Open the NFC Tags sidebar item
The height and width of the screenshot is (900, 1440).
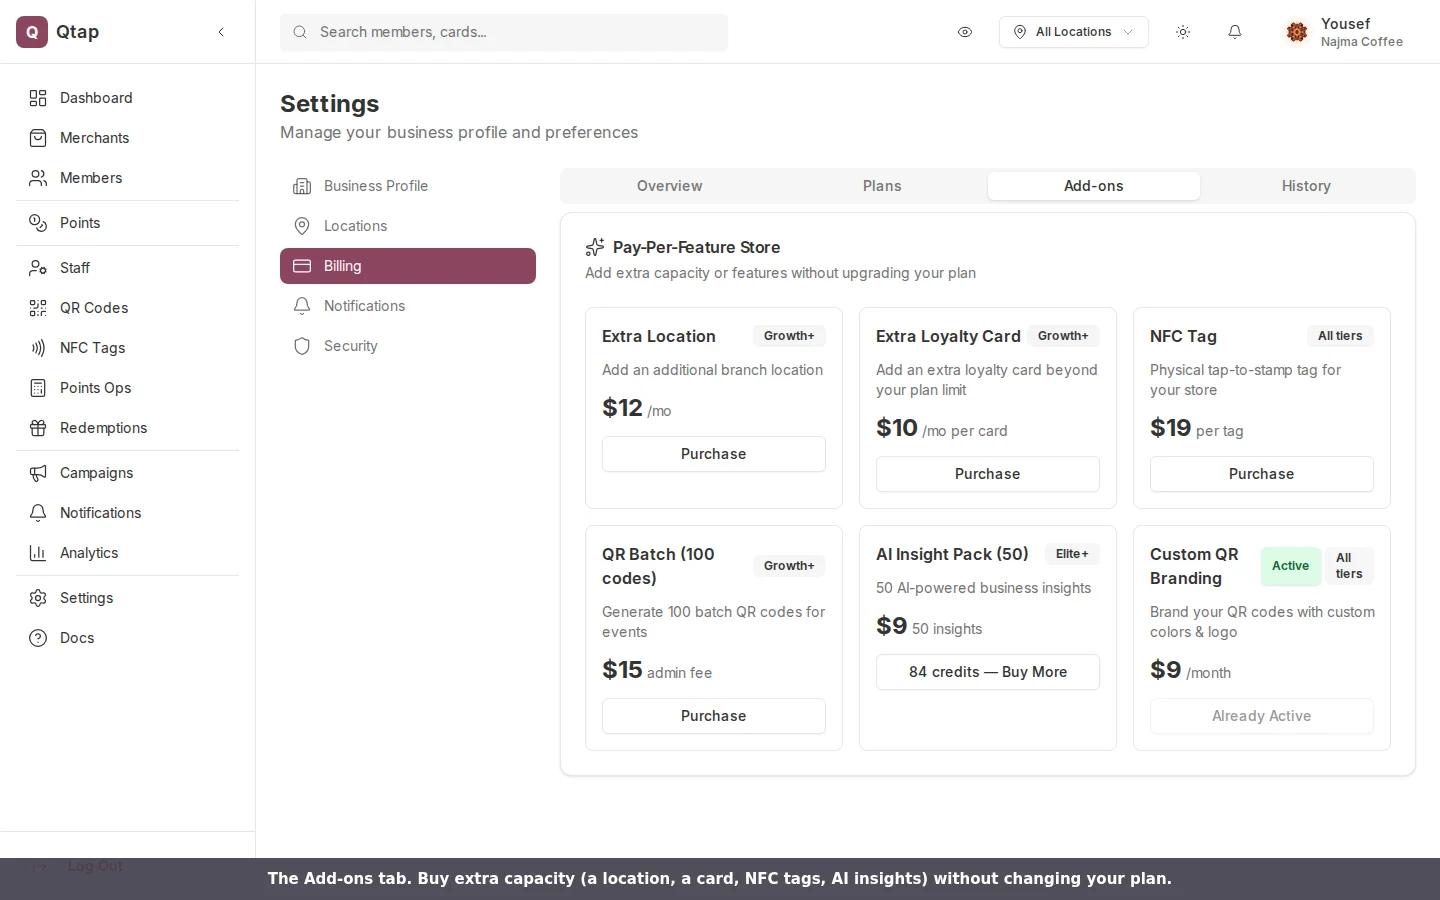pos(128,348)
